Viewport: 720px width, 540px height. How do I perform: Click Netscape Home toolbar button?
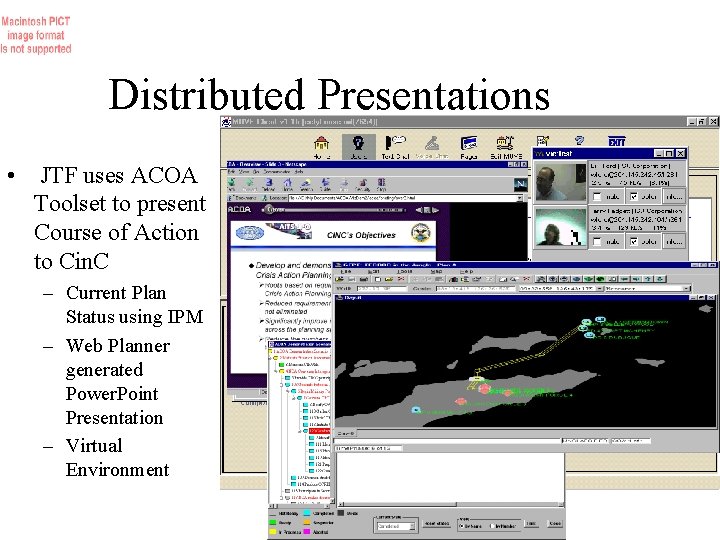click(287, 185)
